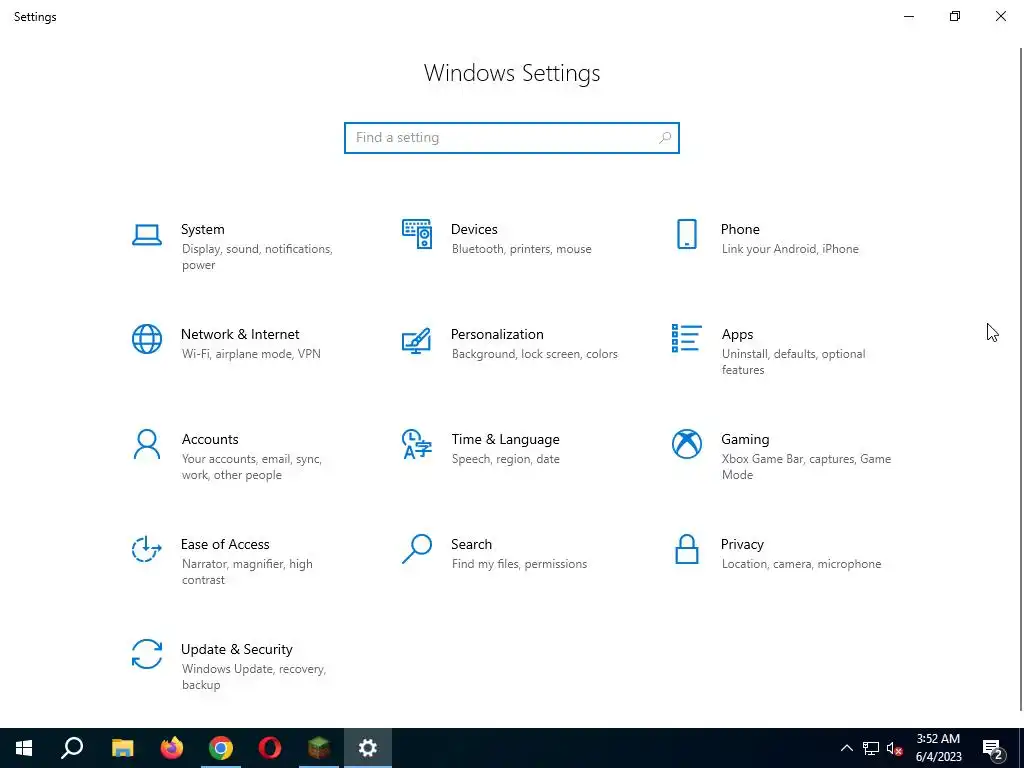1024x768 pixels.
Task: Launch File Explorer from the taskbar
Action: click(x=122, y=748)
